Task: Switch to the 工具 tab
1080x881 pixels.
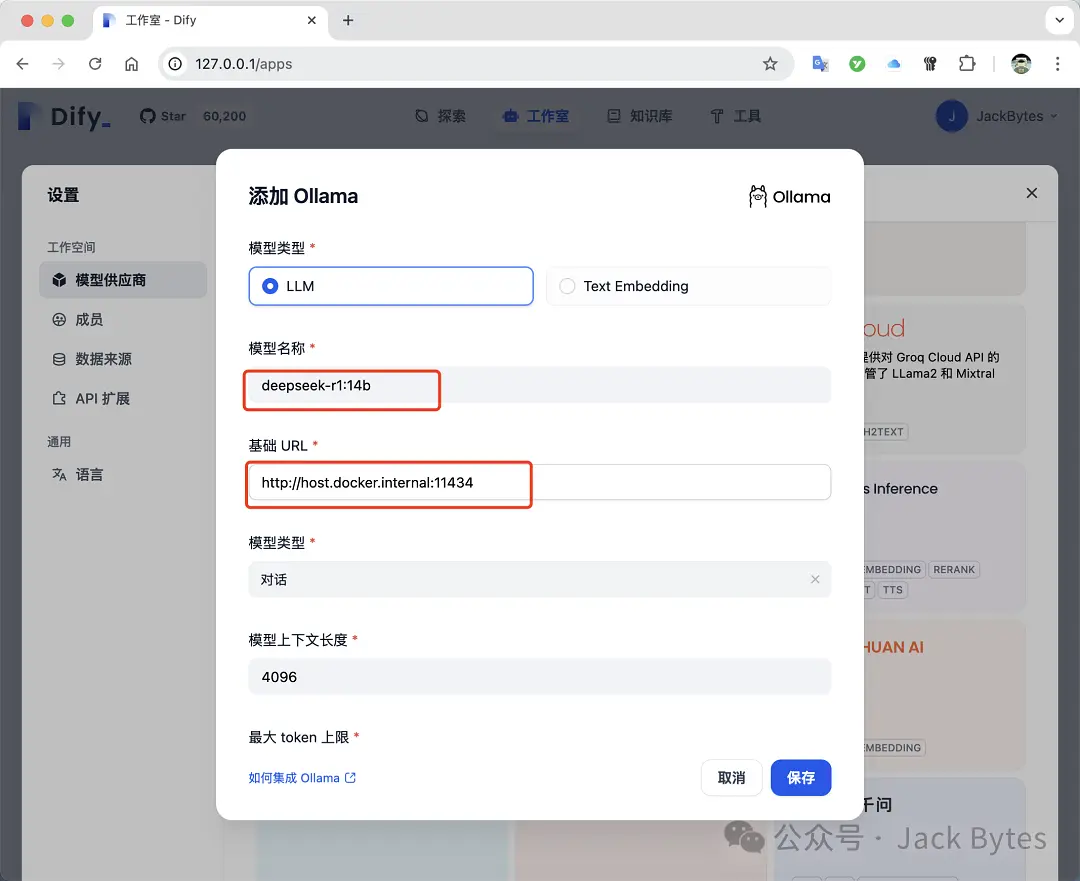Action: pos(735,115)
